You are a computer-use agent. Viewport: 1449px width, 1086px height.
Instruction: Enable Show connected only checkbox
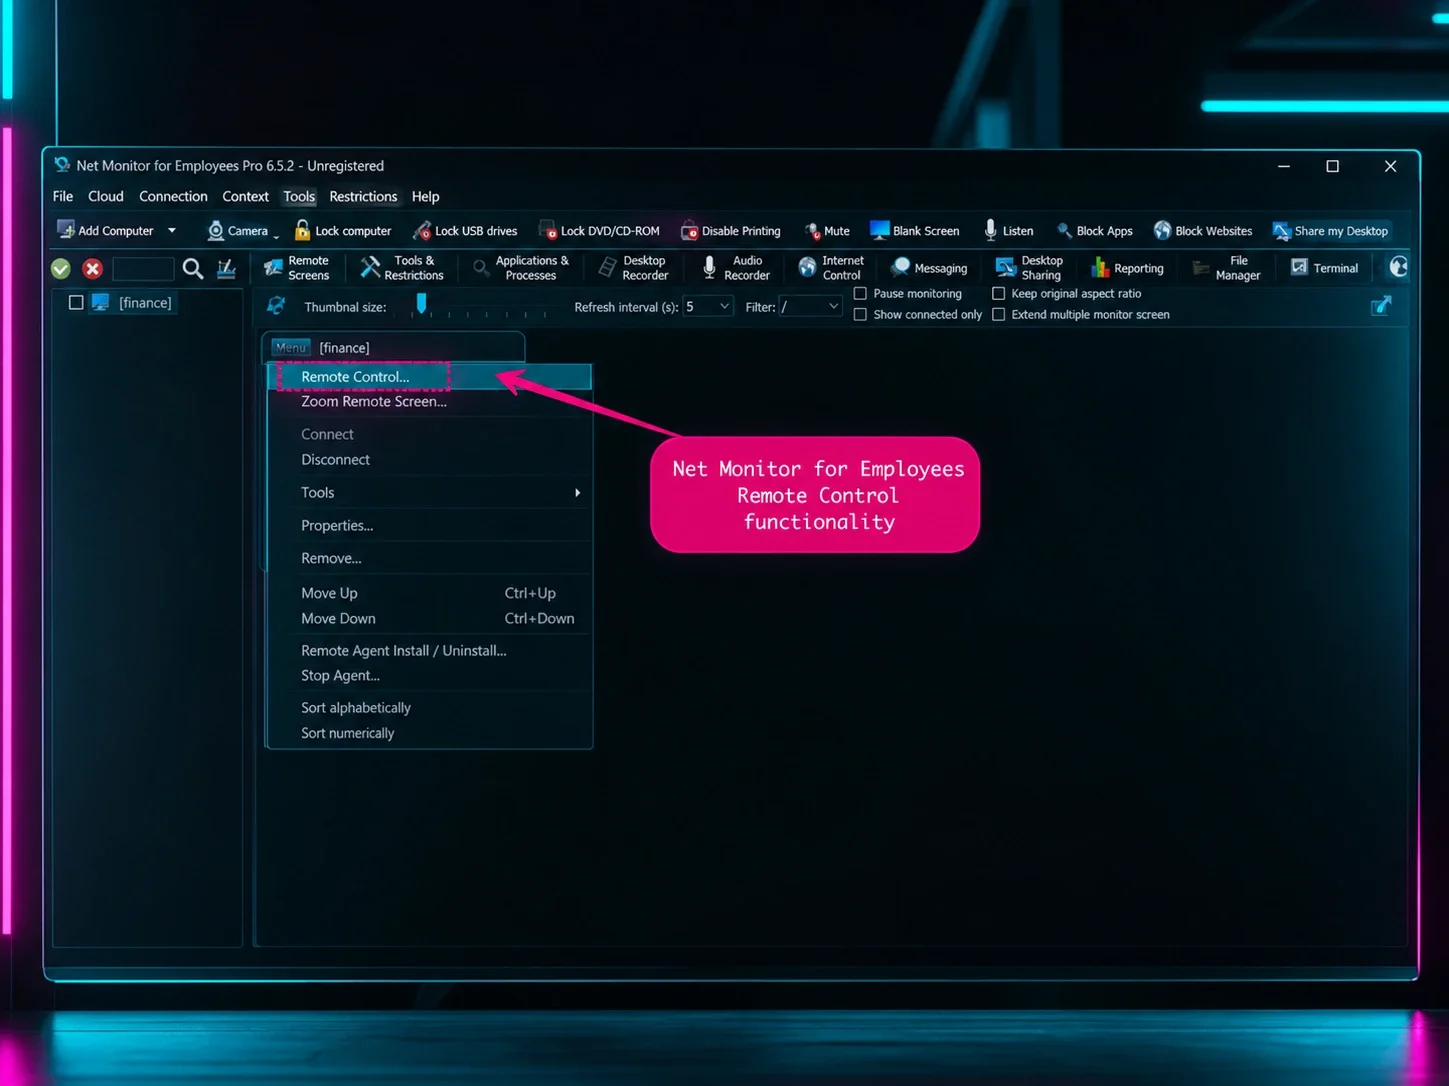(860, 314)
